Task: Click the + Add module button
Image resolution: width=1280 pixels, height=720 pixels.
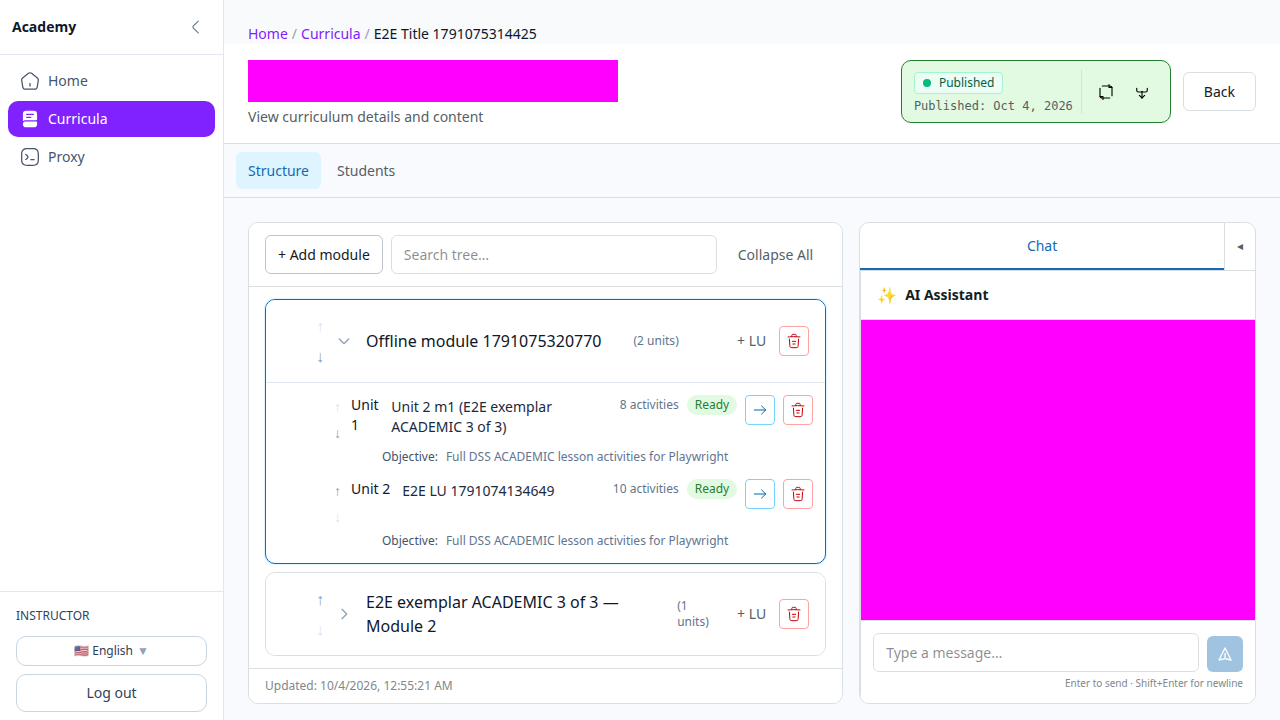Action: point(324,255)
